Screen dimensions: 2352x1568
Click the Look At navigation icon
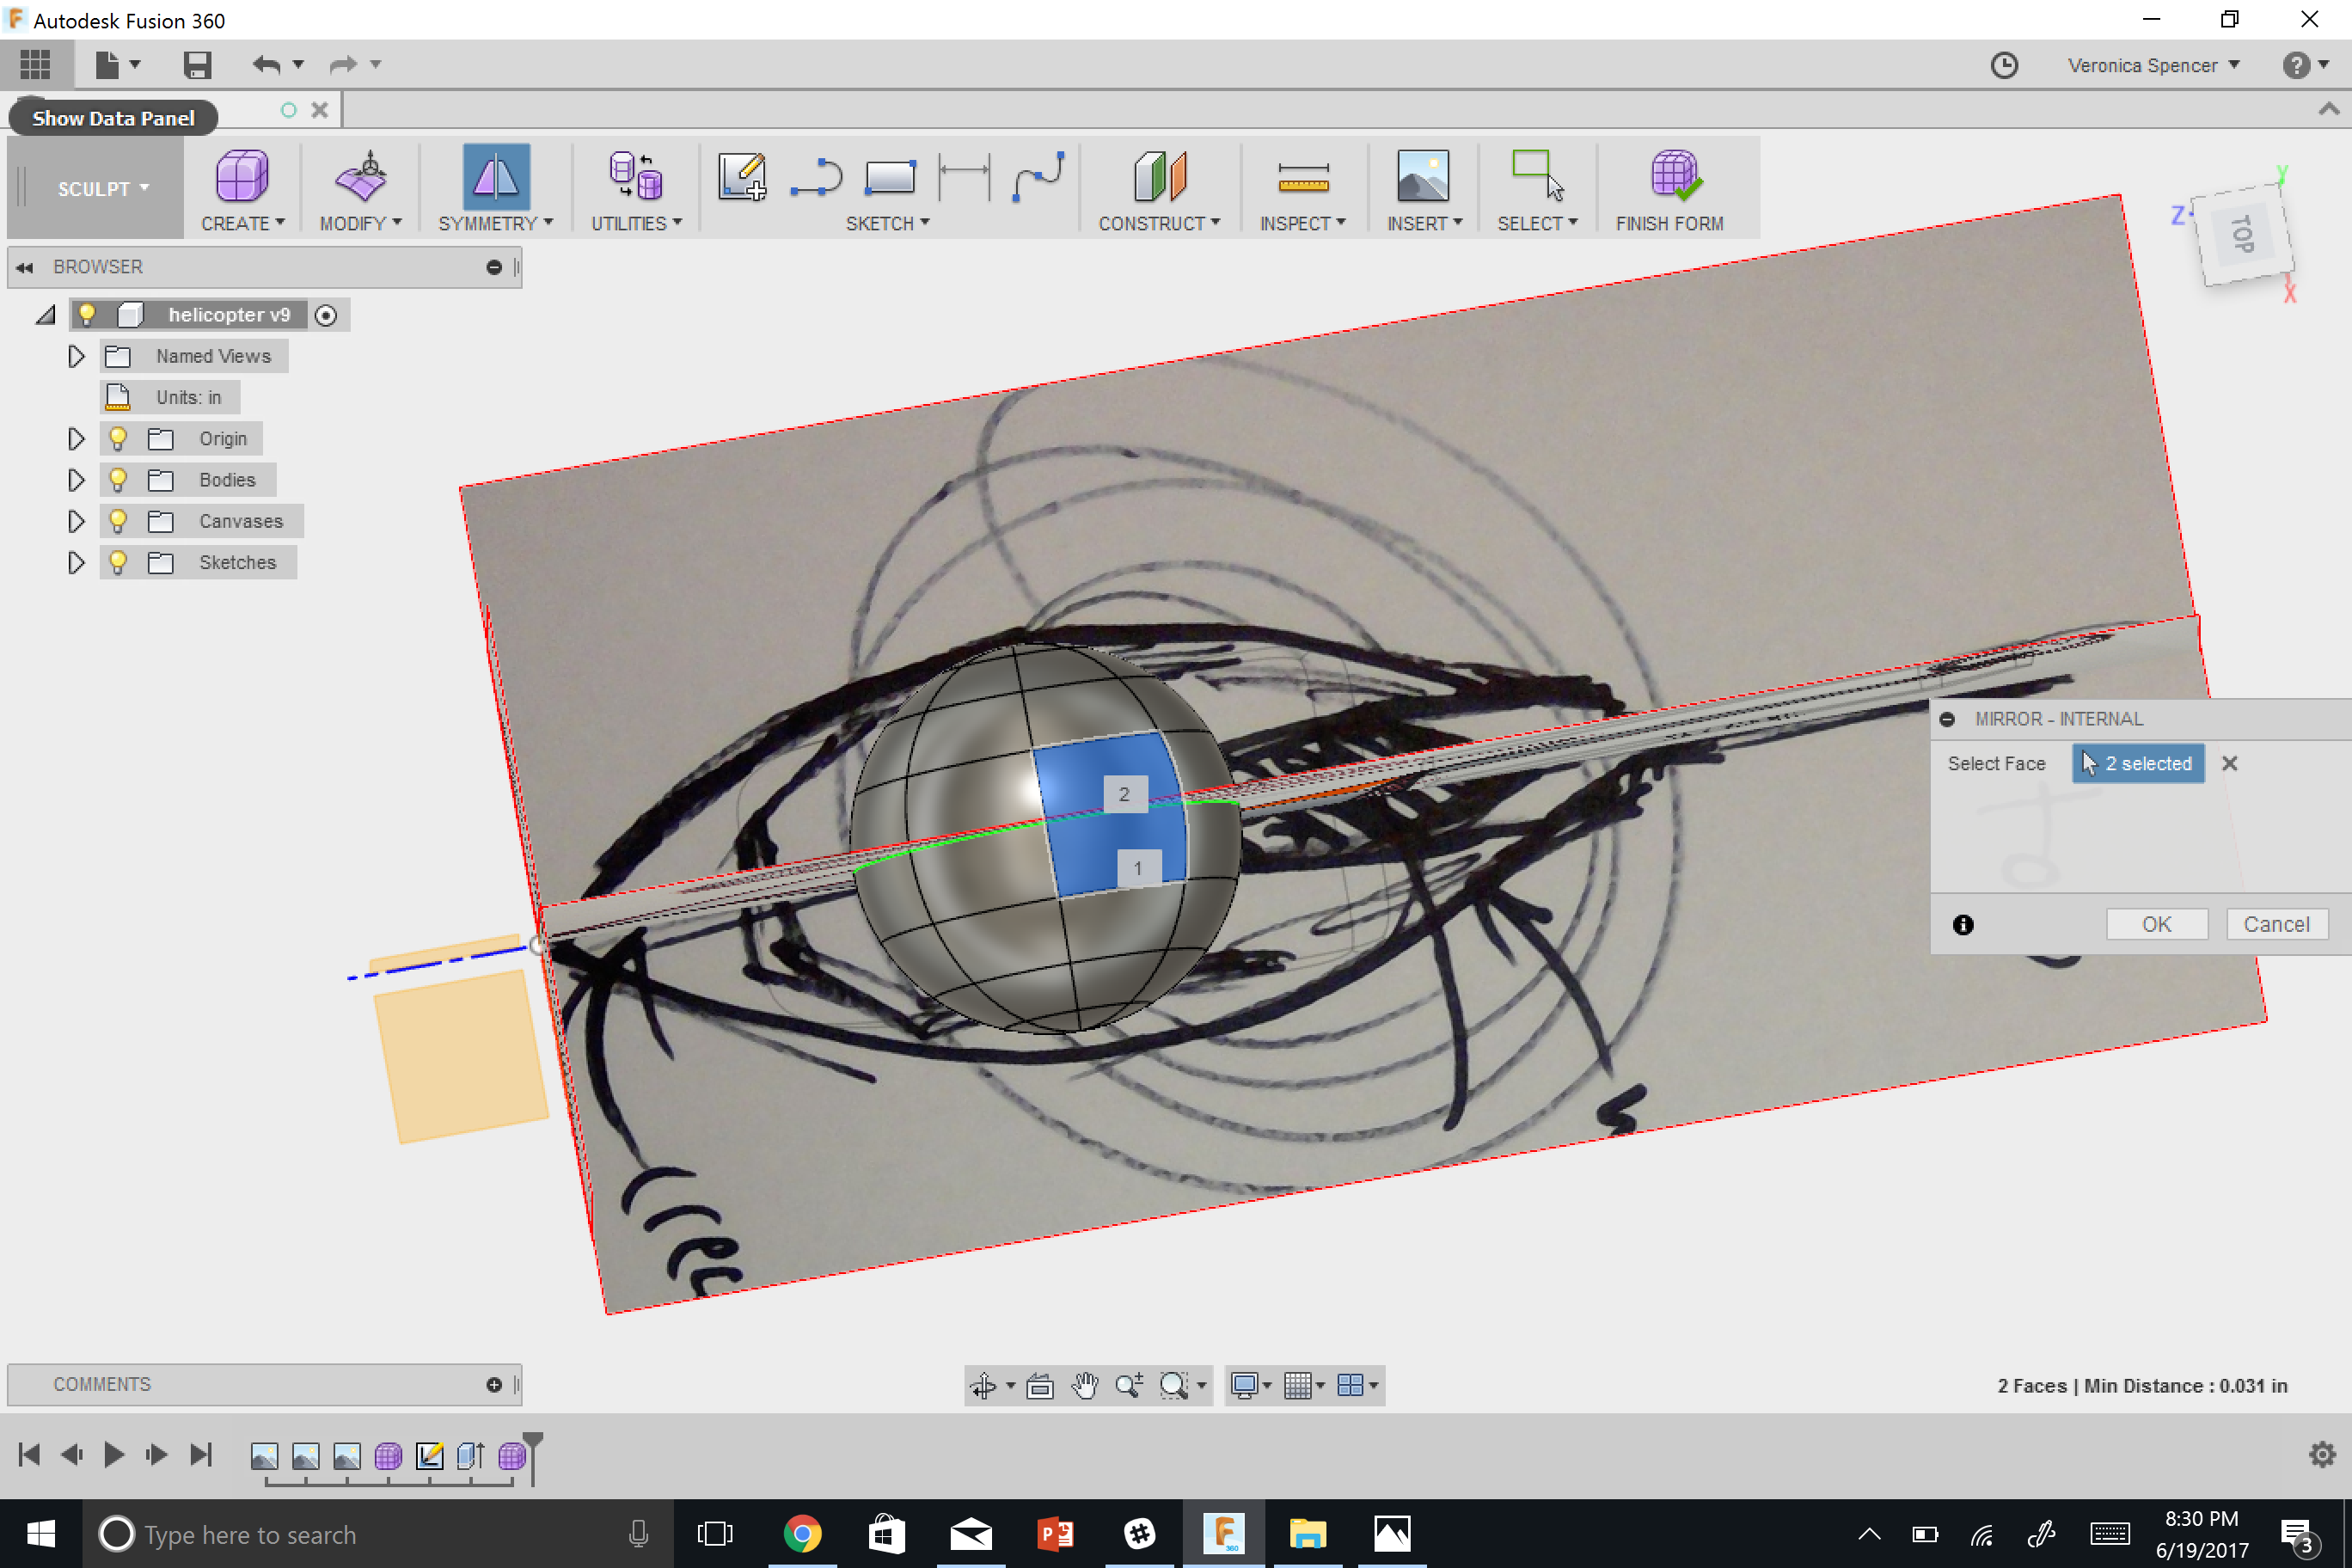1040,1385
